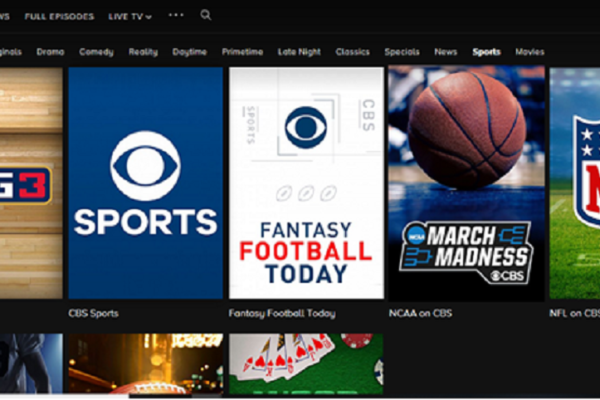Open Full Episodes in top navigation
The height and width of the screenshot is (400, 600).
point(59,16)
